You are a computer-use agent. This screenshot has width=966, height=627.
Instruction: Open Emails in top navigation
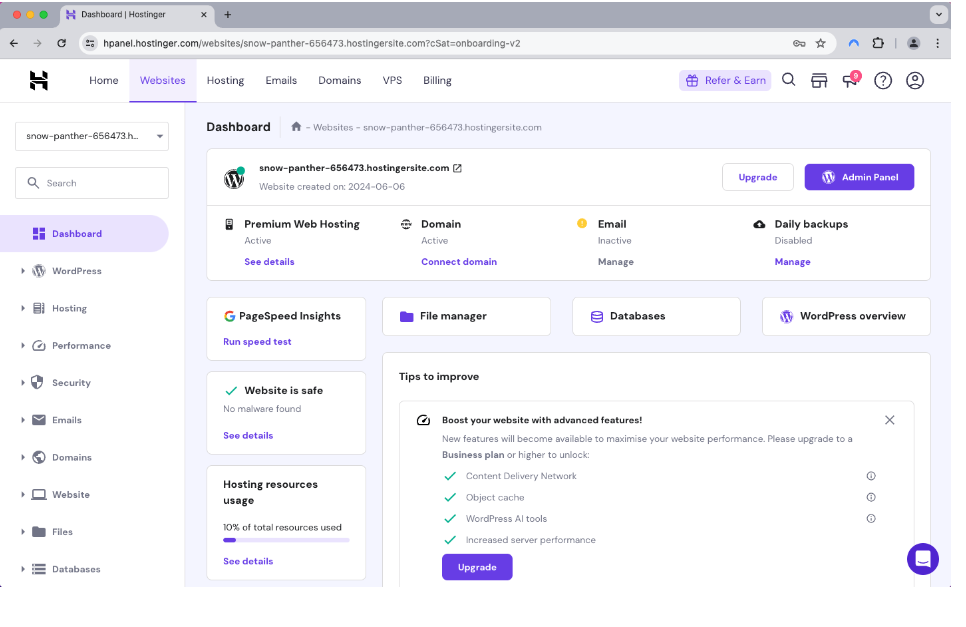click(x=281, y=80)
